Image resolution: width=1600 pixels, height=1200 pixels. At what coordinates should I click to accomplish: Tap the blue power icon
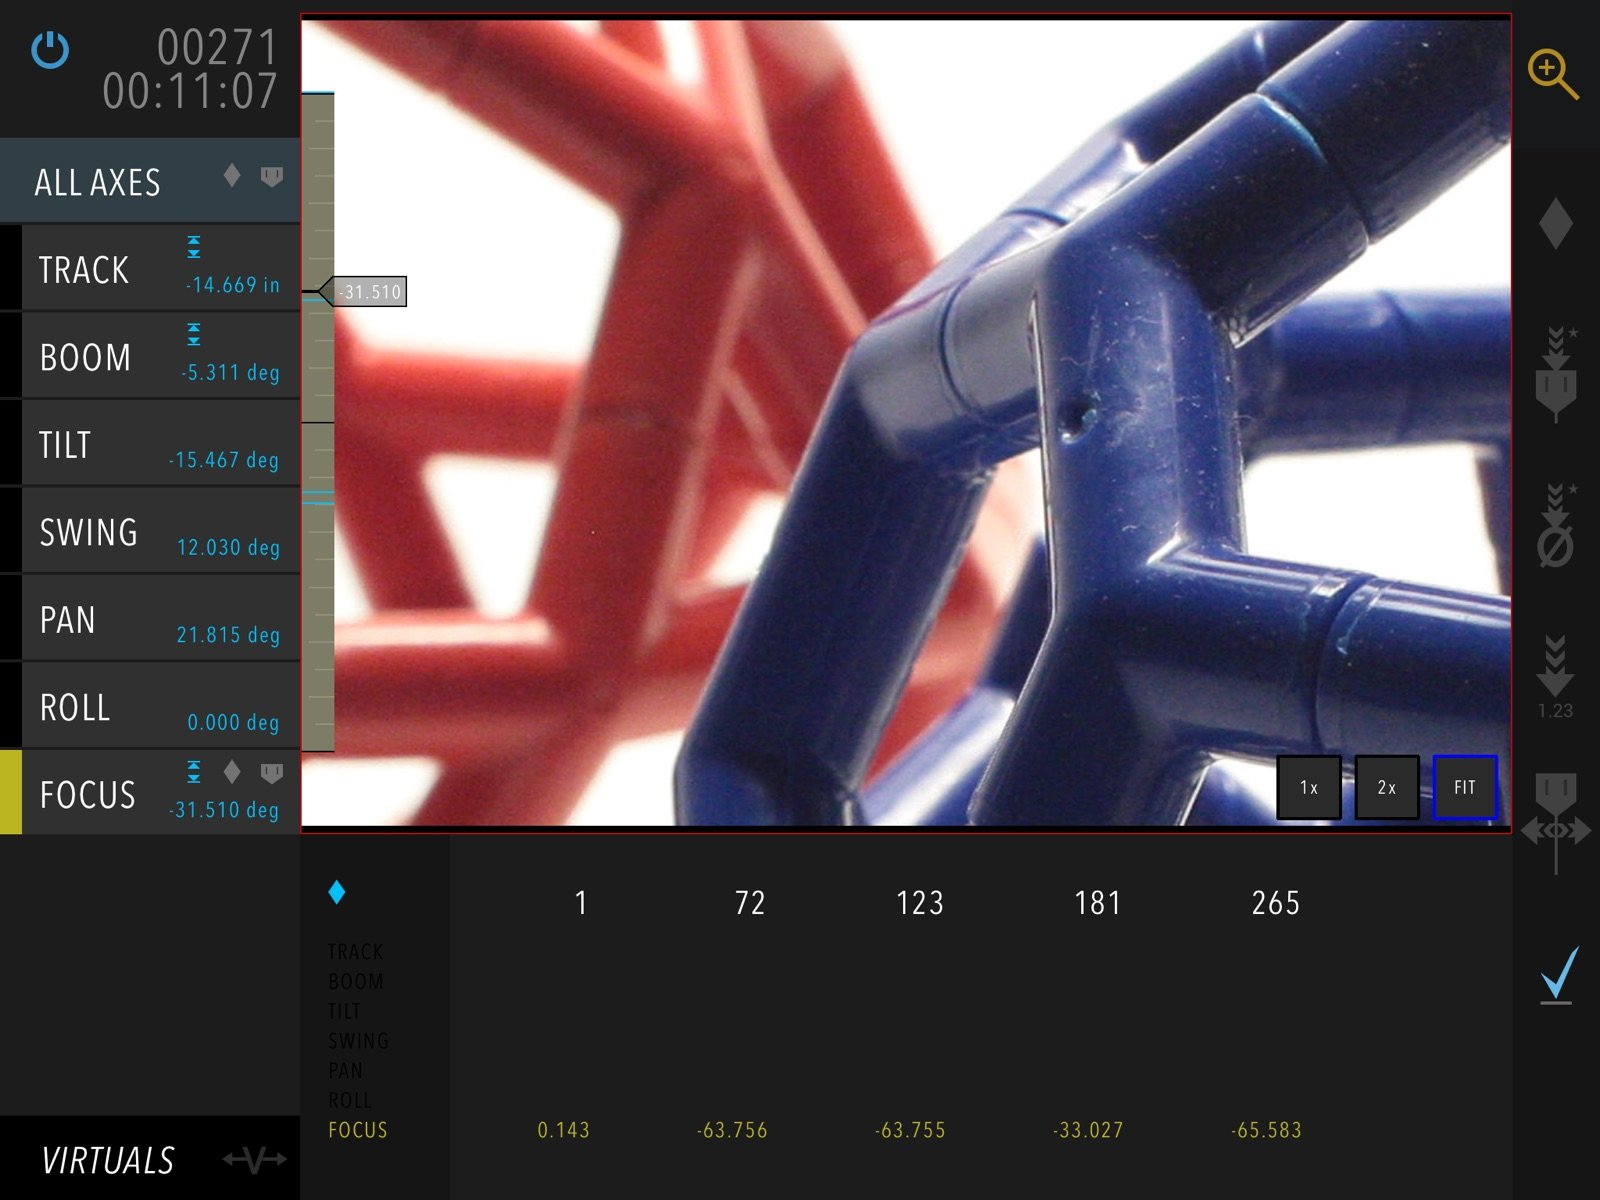50,49
